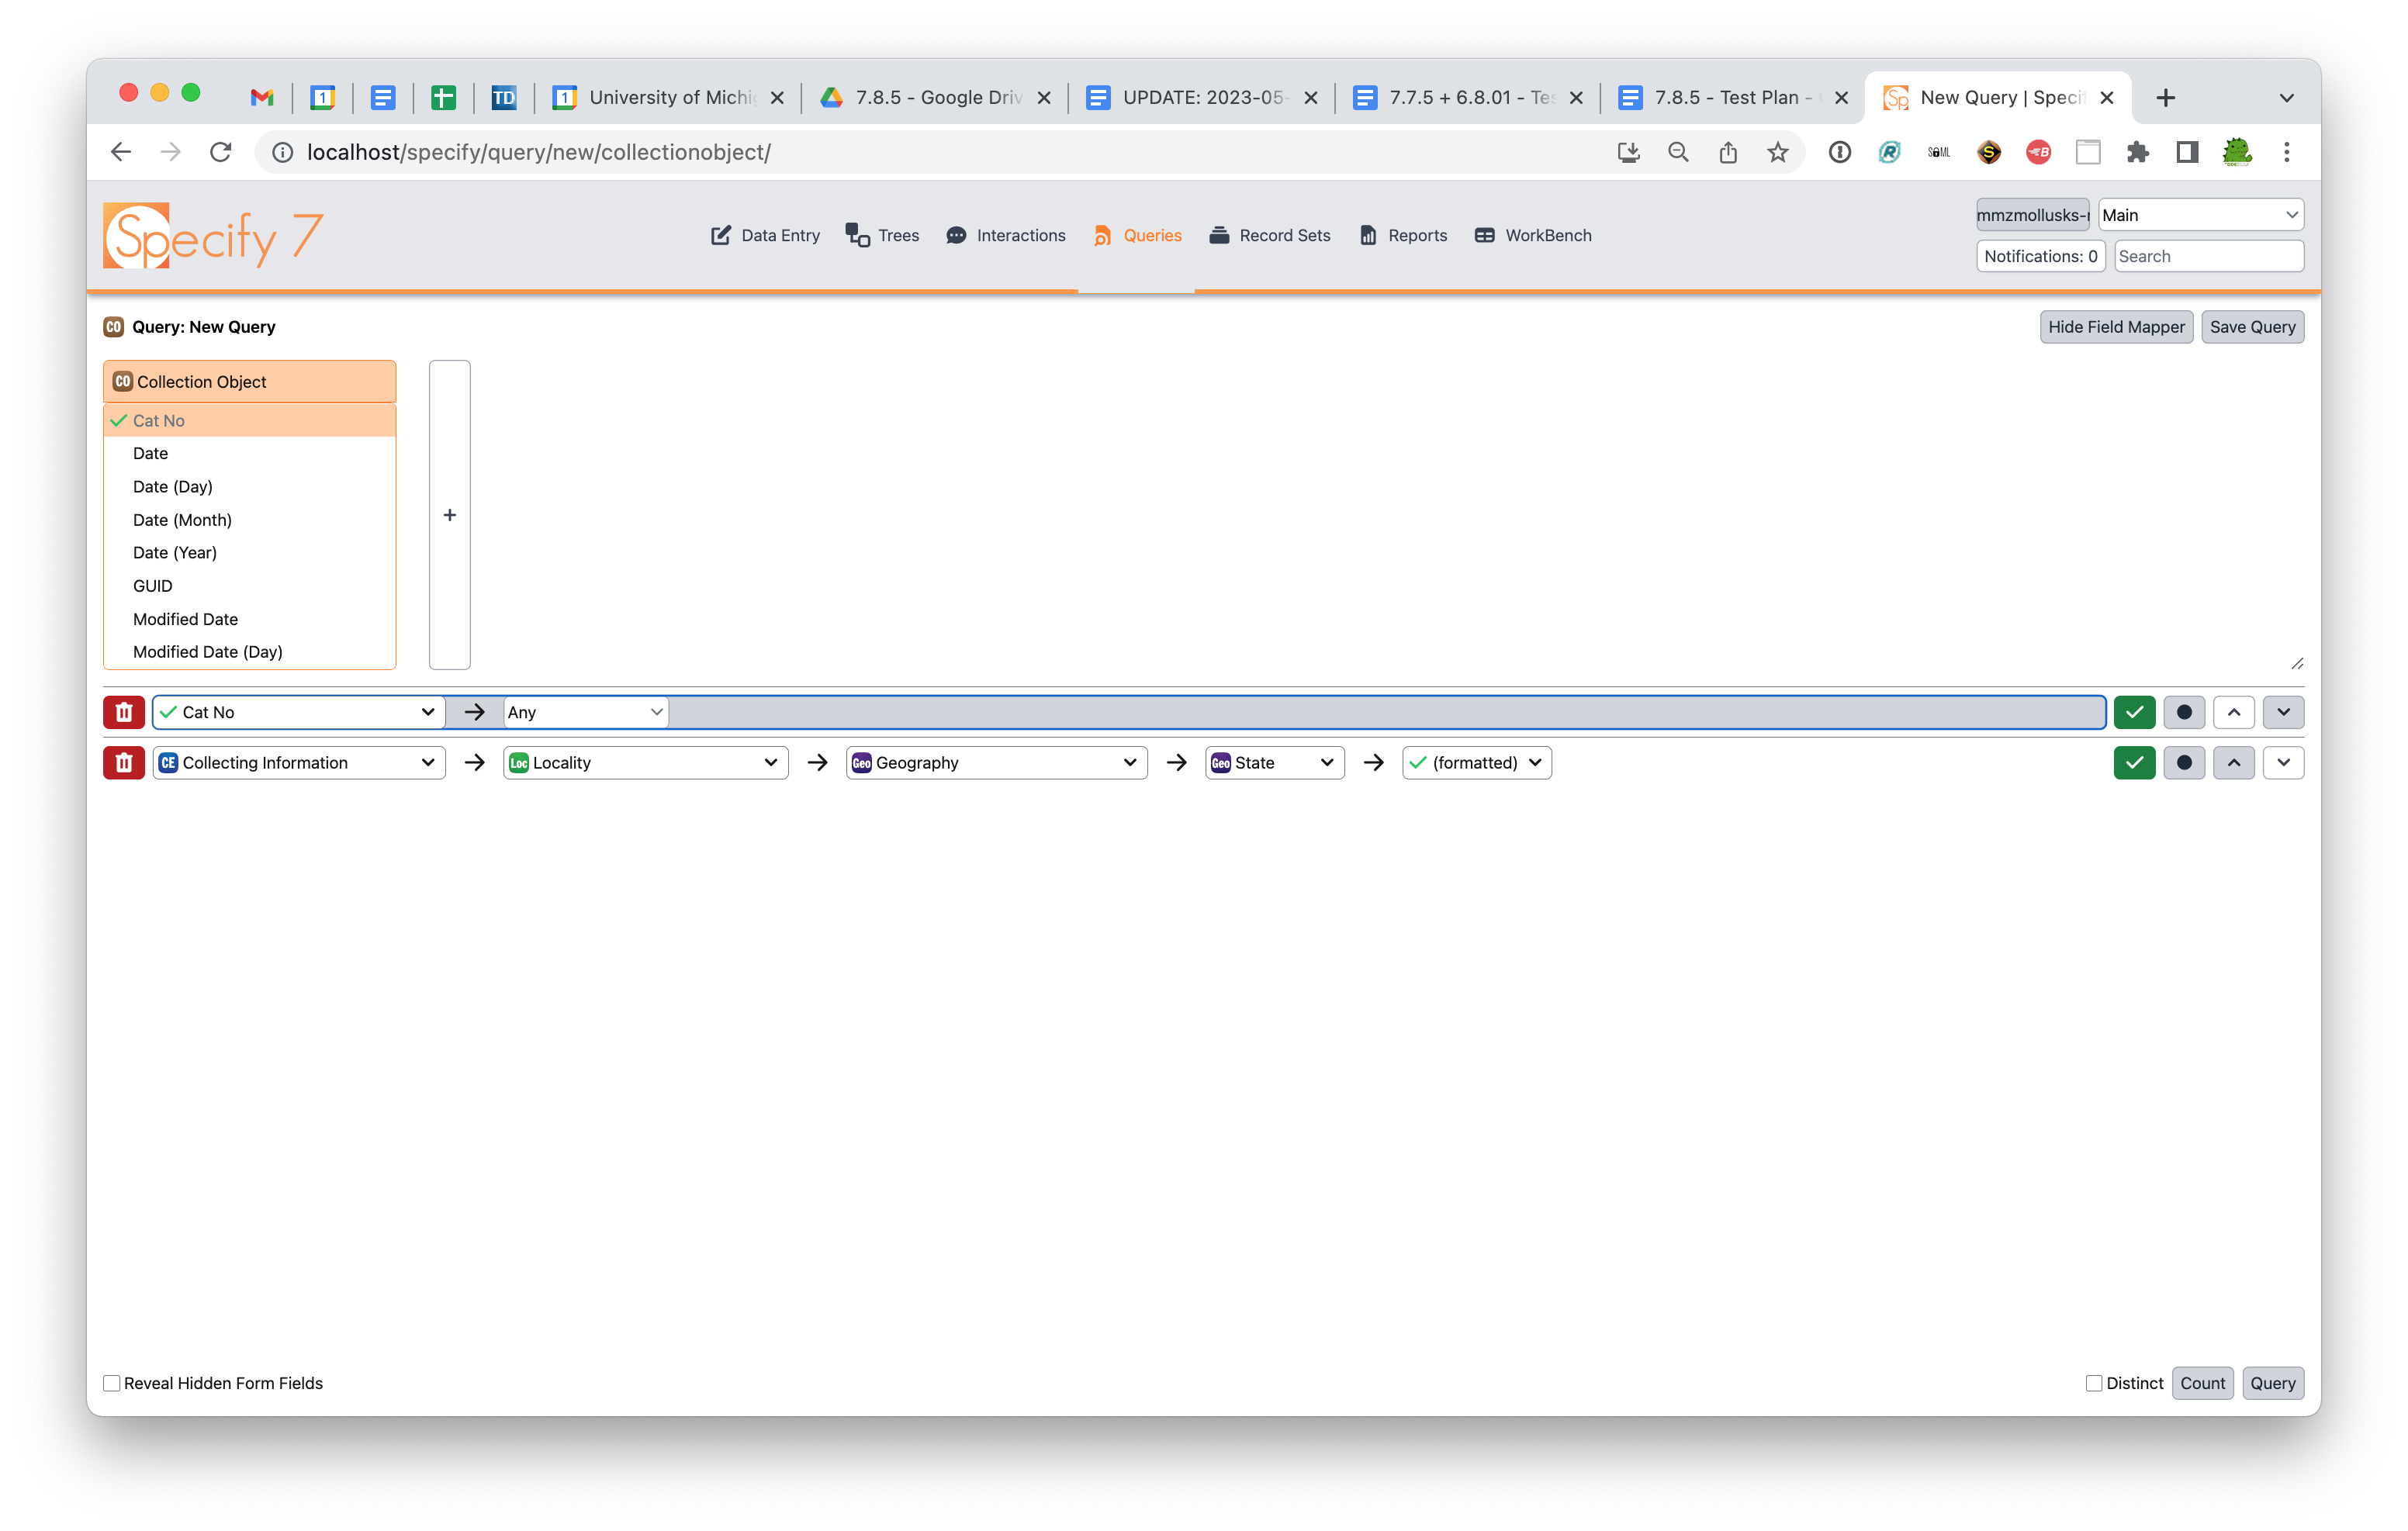Viewport: 2408px width, 1531px height.
Task: Toggle the green checkmark on the Cat No row
Action: click(2135, 712)
